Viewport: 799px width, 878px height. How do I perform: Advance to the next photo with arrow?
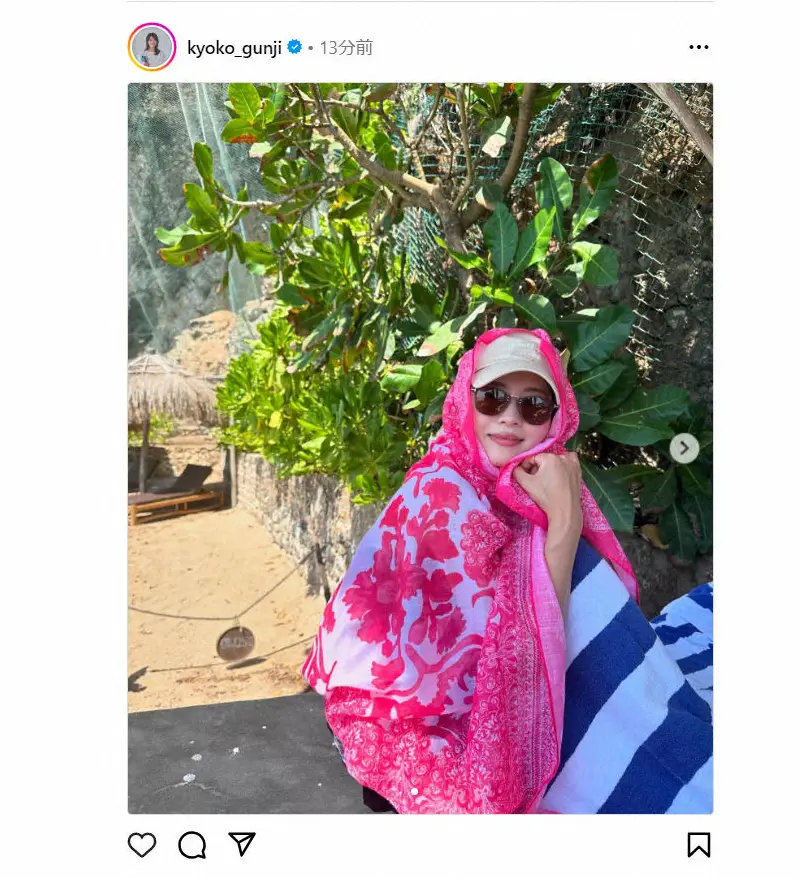pyautogui.click(x=684, y=449)
